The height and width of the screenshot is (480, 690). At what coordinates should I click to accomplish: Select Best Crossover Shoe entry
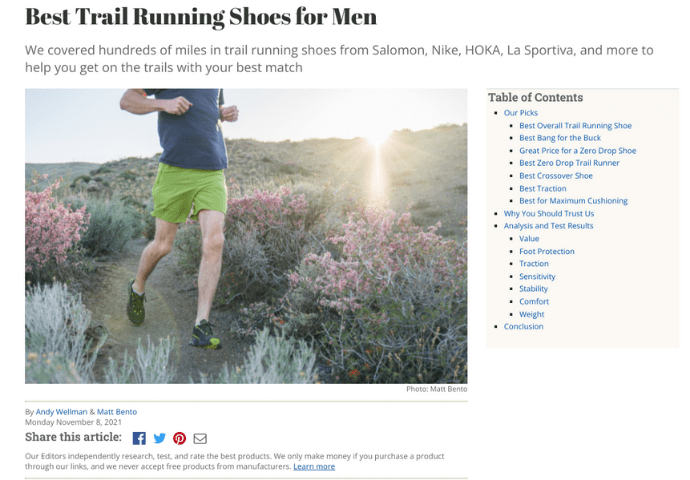tap(555, 176)
